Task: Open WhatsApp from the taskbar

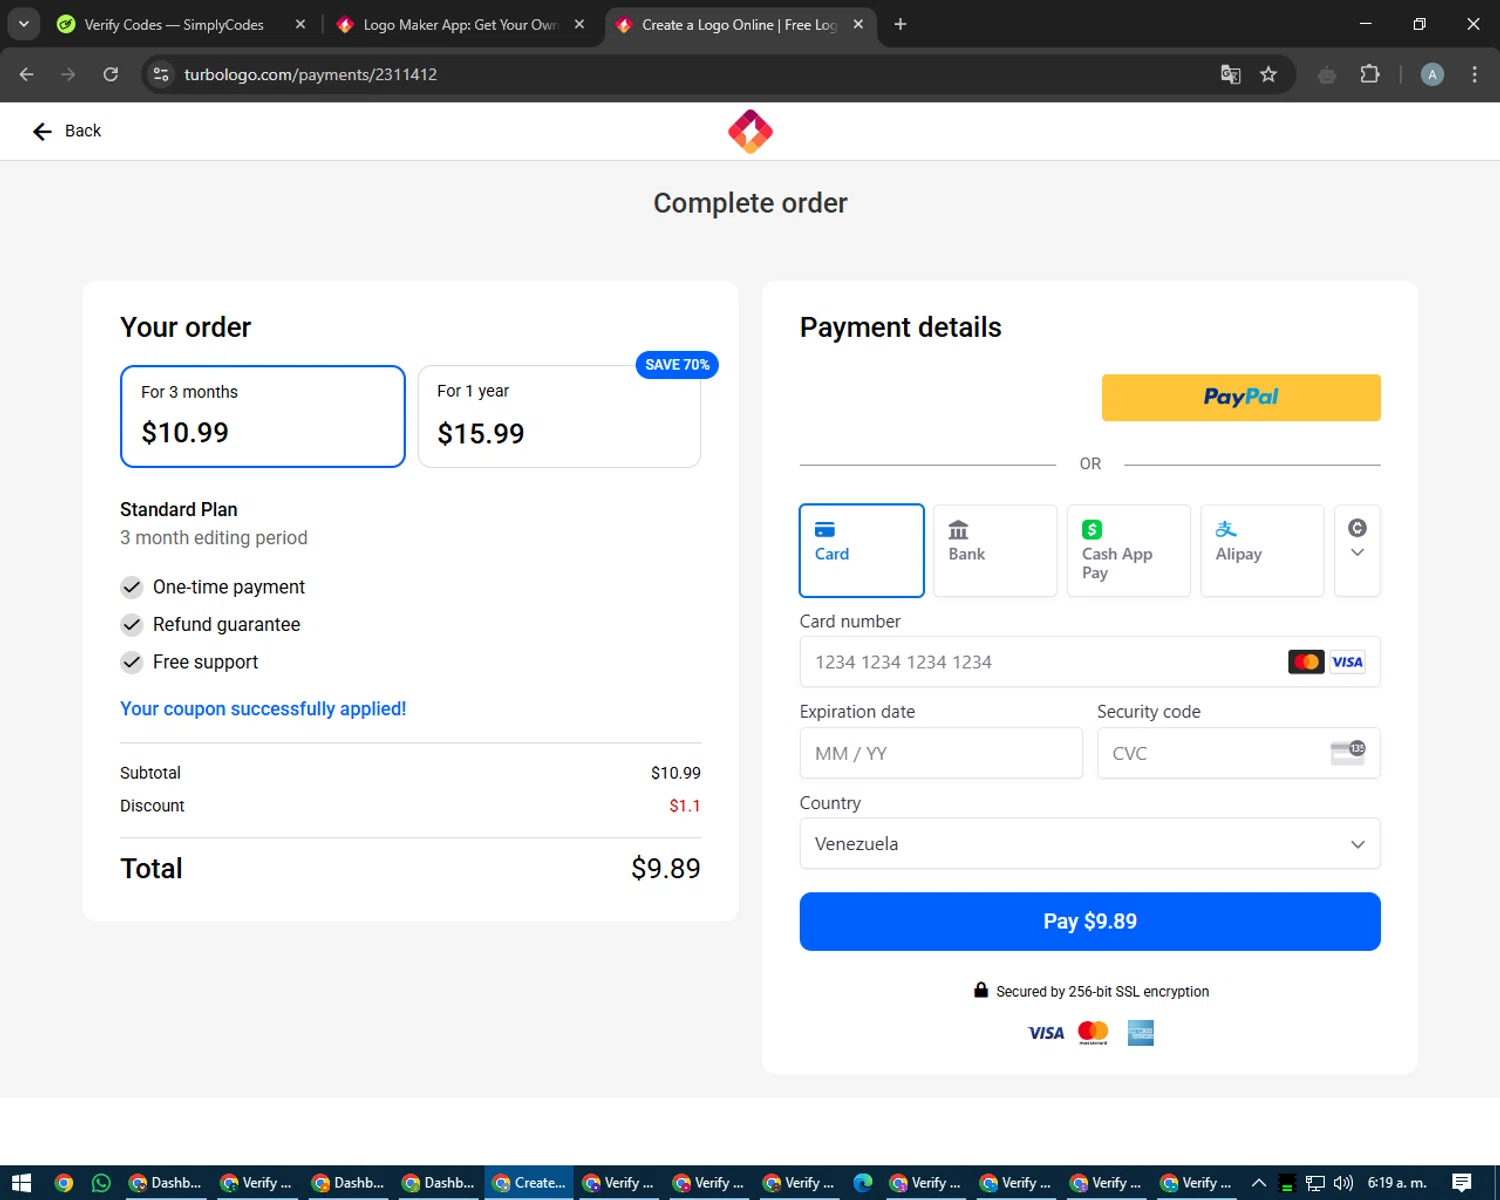Action: pyautogui.click(x=101, y=1183)
